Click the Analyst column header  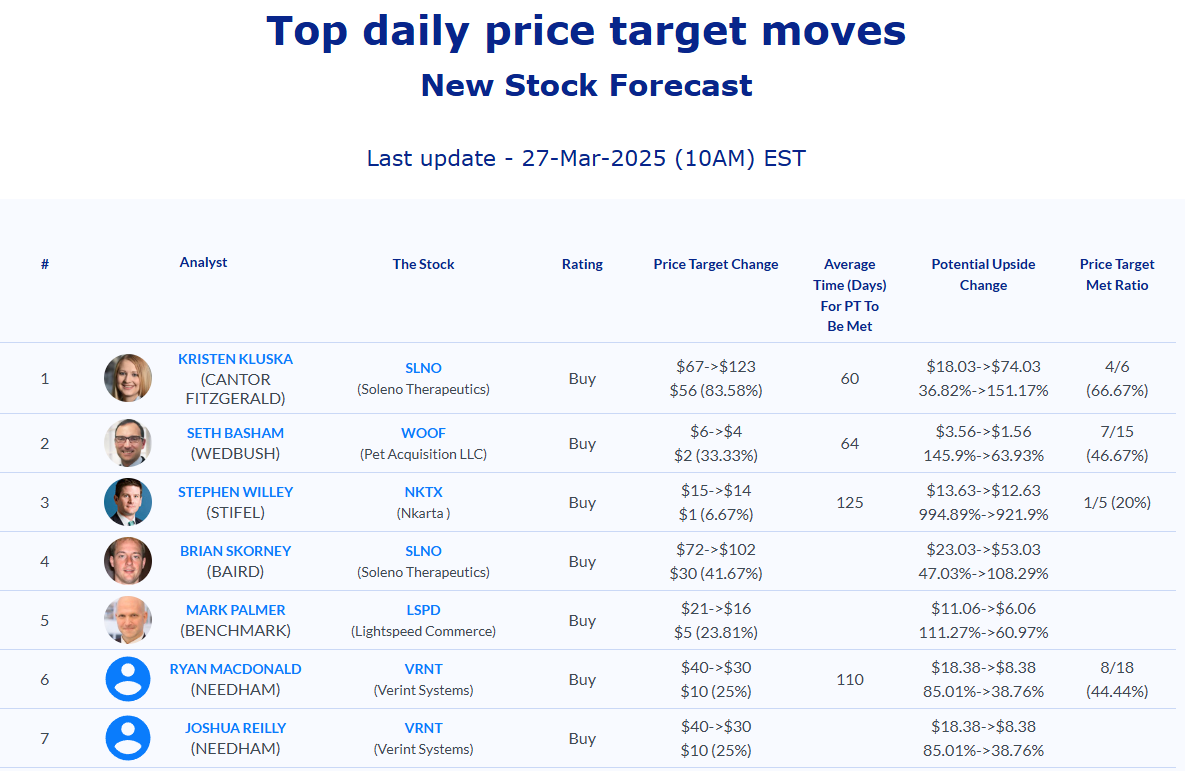coord(203,262)
